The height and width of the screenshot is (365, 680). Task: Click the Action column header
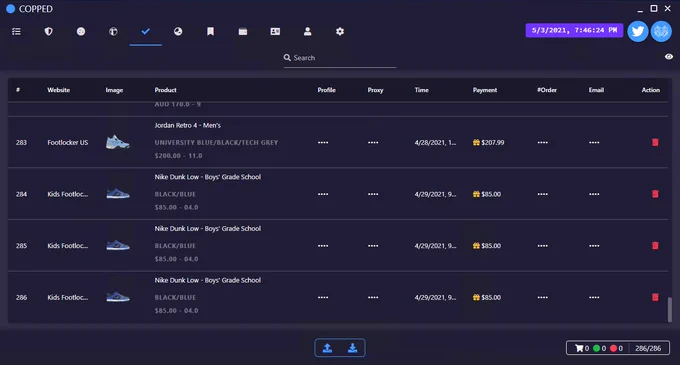[x=651, y=90]
